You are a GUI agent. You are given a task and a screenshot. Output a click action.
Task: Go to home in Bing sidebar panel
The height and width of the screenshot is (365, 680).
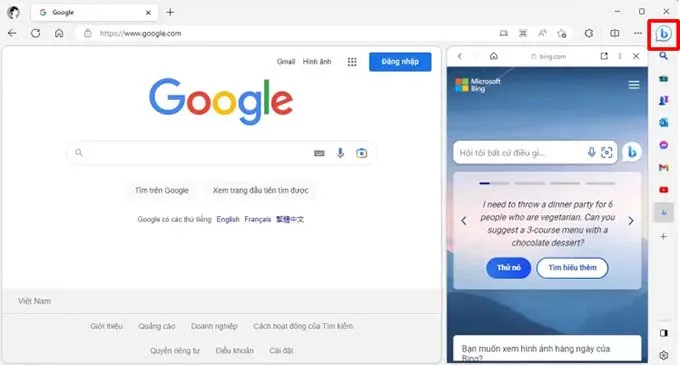[x=494, y=56]
